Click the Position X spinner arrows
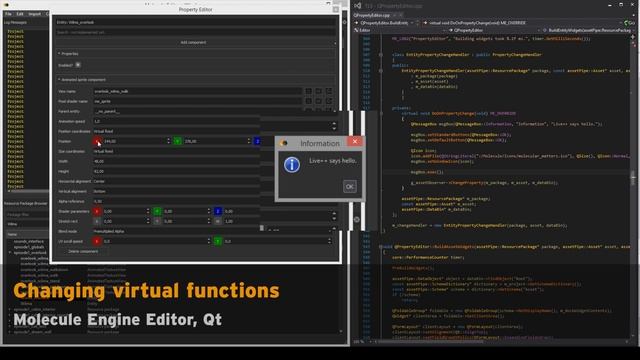 (x=169, y=141)
